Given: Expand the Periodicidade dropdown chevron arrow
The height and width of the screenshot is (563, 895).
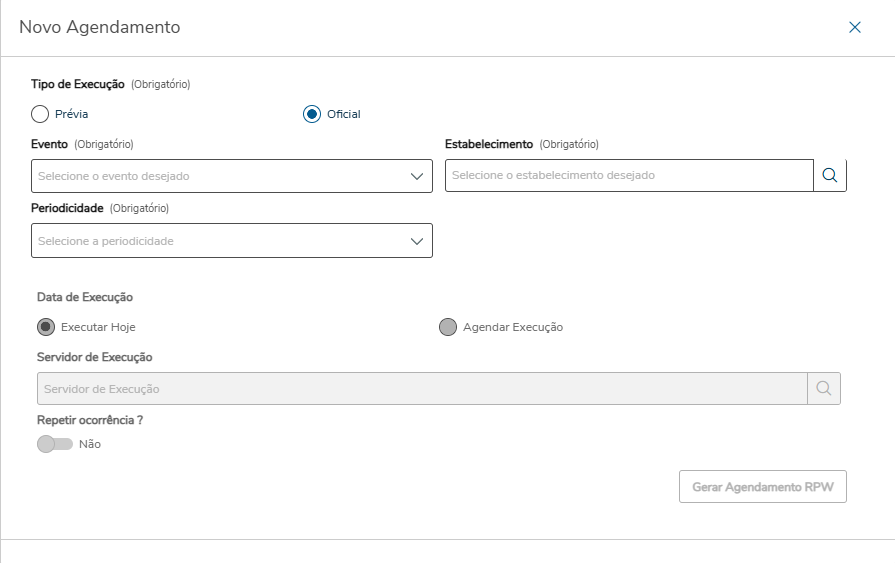Looking at the screenshot, I should click(x=418, y=241).
